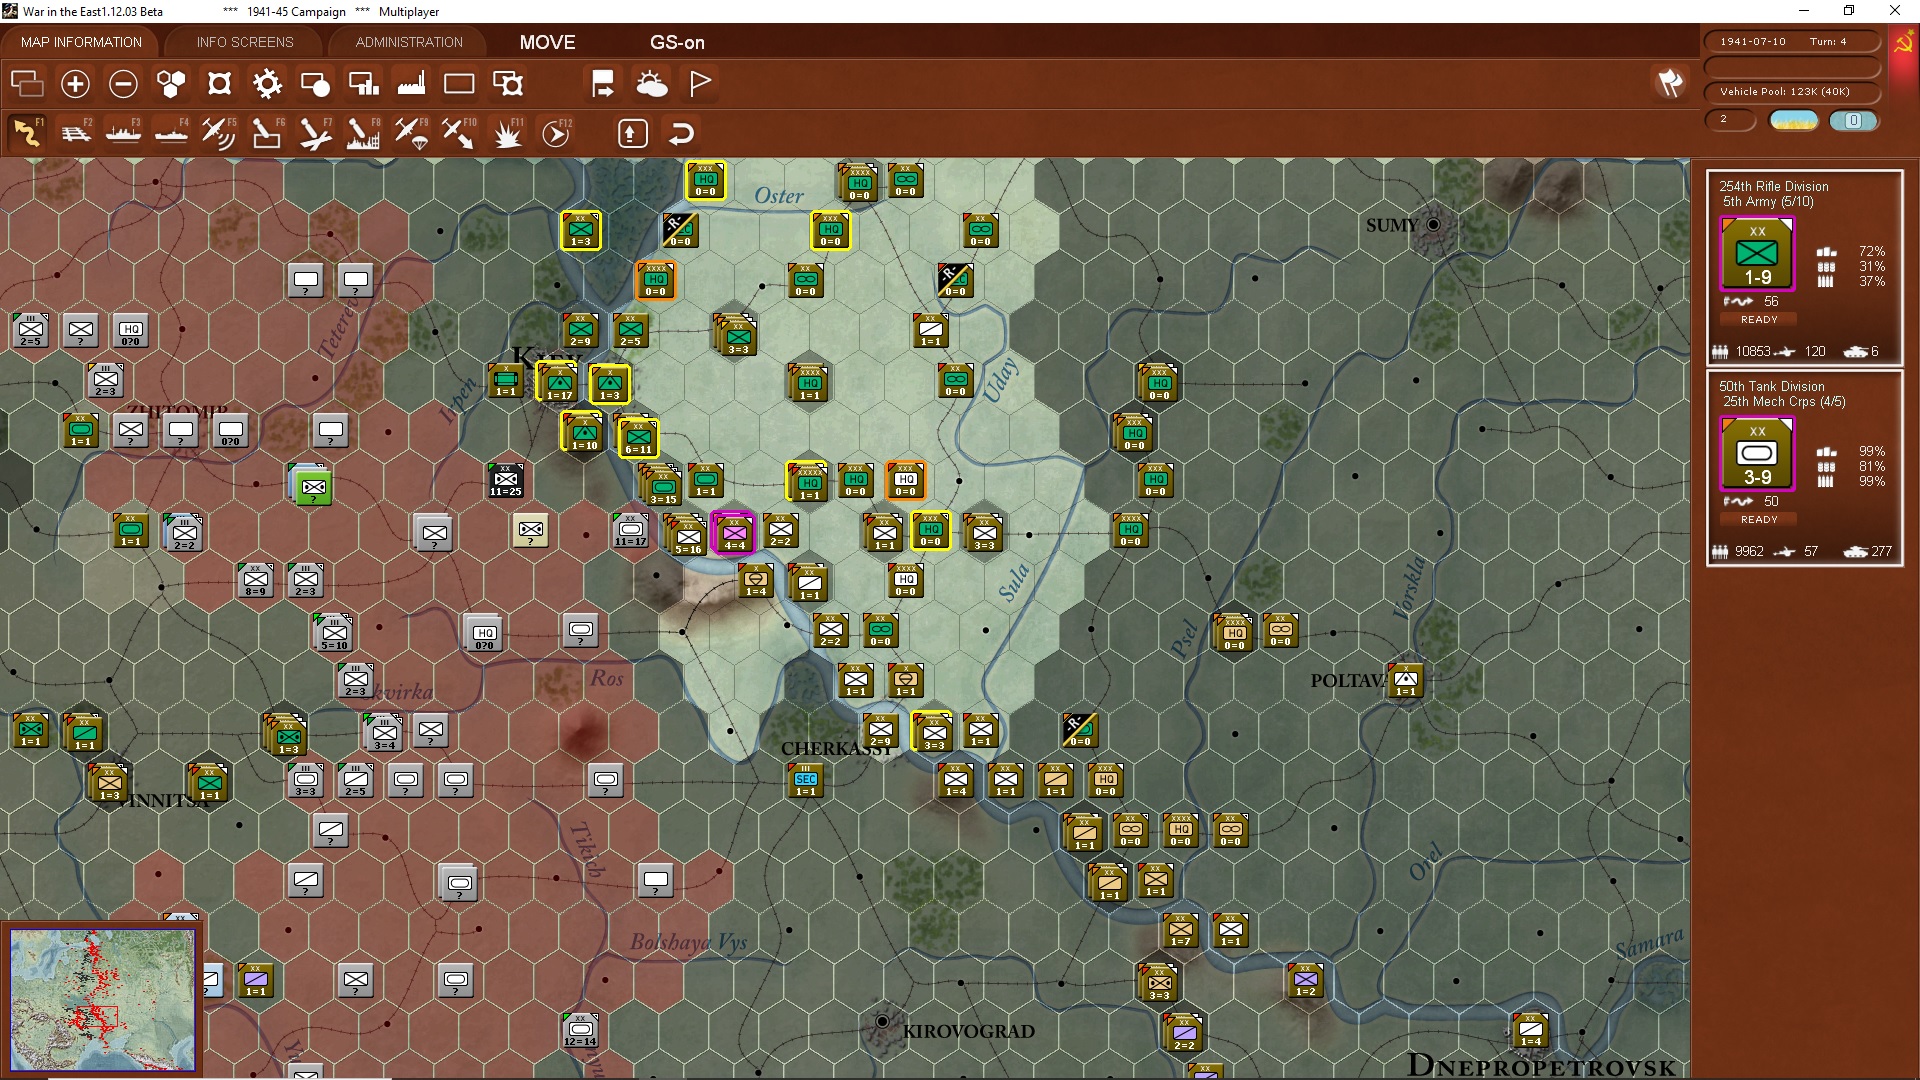Click the 1941-07-10 Turn 4 date field
The height and width of the screenshot is (1080, 1920).
pyautogui.click(x=1791, y=42)
